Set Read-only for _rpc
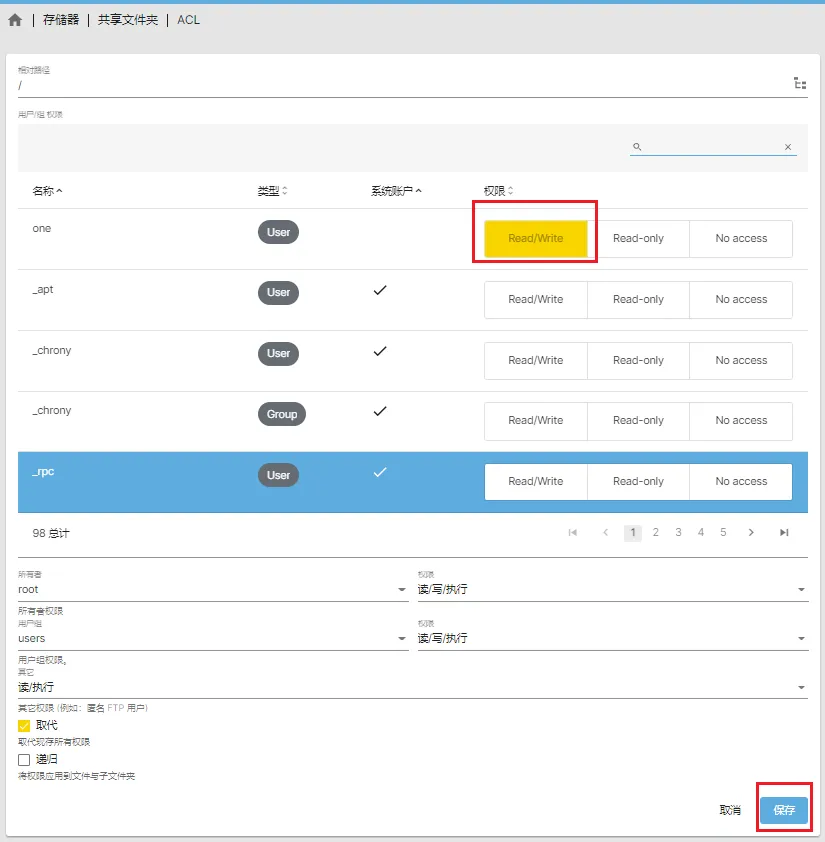This screenshot has height=842, width=825. [638, 482]
